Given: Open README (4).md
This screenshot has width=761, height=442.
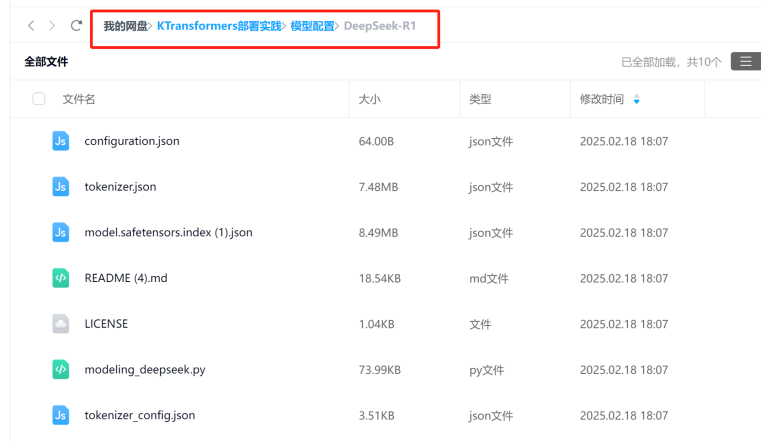Looking at the screenshot, I should 126,278.
